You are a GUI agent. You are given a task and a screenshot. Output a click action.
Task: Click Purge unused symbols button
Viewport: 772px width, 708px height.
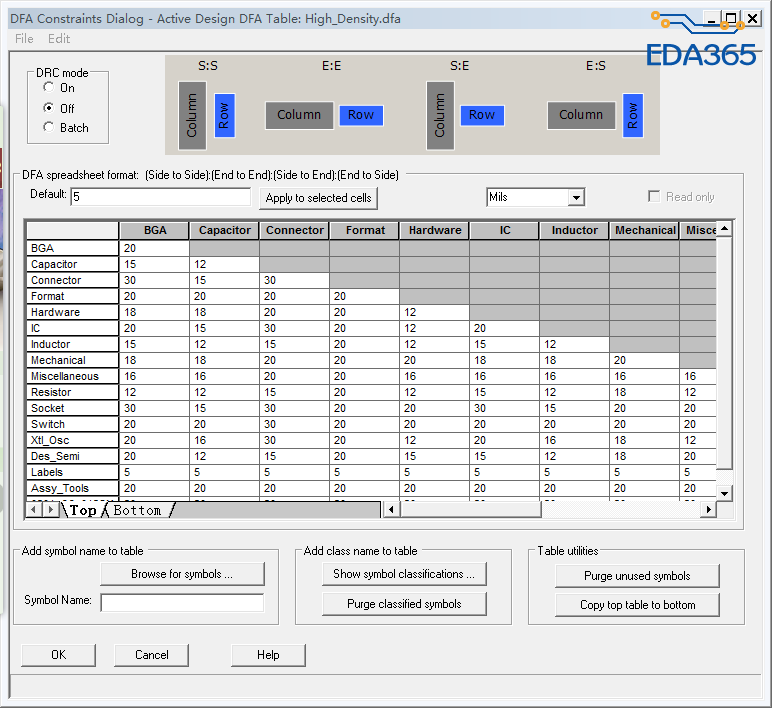pyautogui.click(x=637, y=576)
